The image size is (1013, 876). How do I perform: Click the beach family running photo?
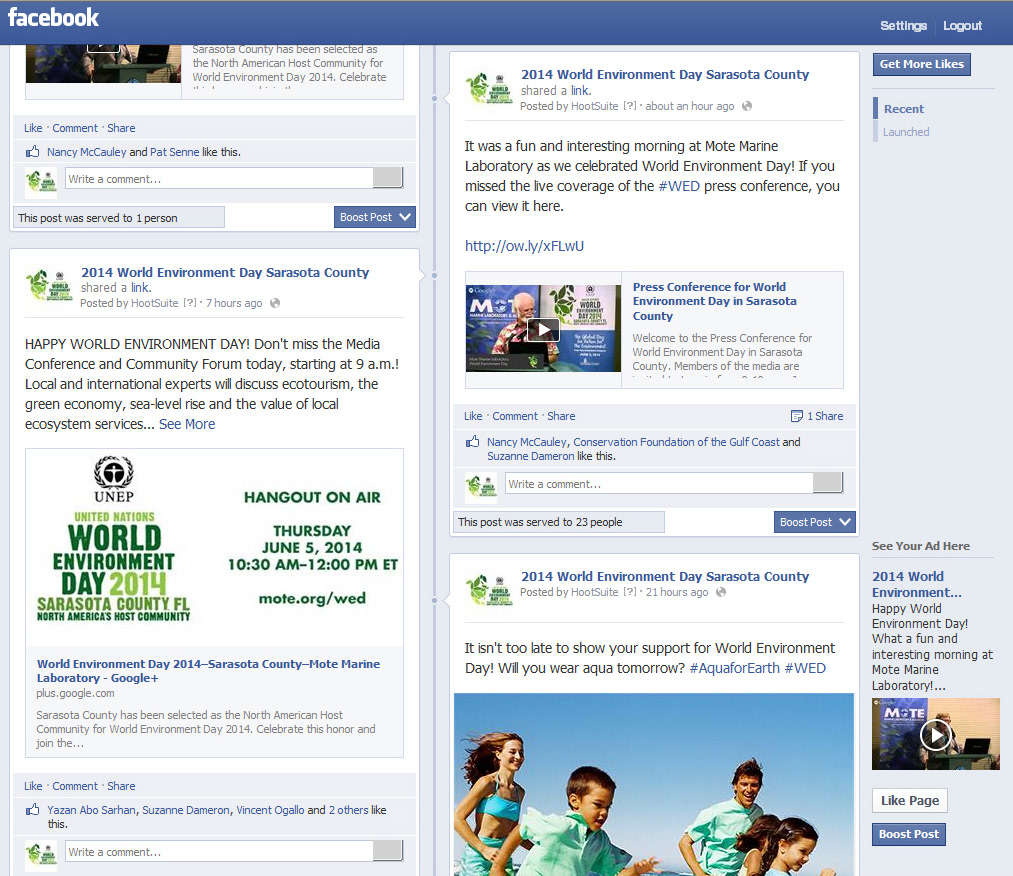[654, 784]
